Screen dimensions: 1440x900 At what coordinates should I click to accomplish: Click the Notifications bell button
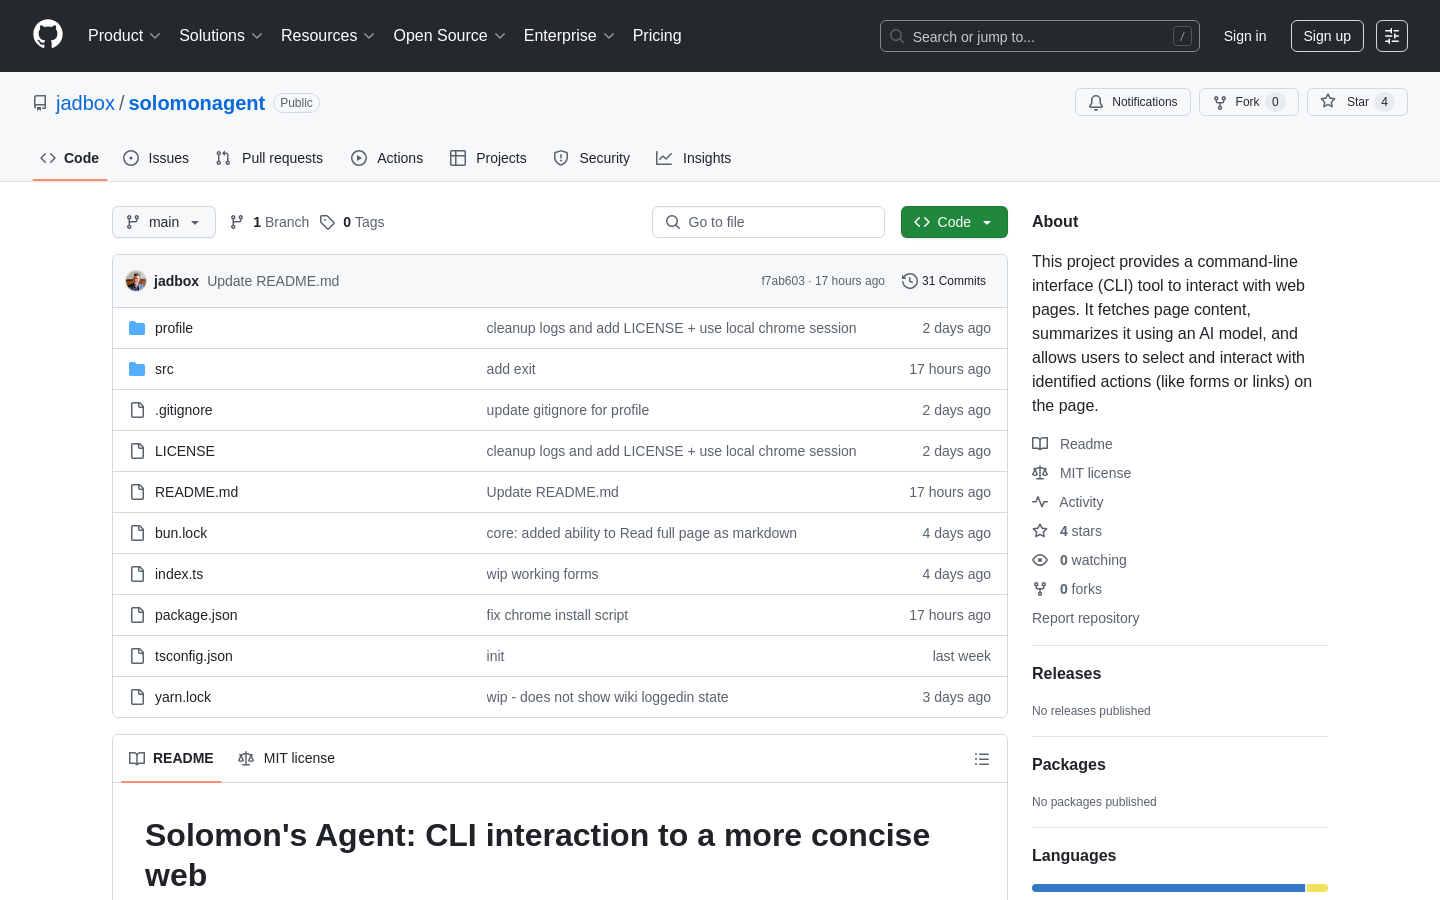[x=1133, y=102]
